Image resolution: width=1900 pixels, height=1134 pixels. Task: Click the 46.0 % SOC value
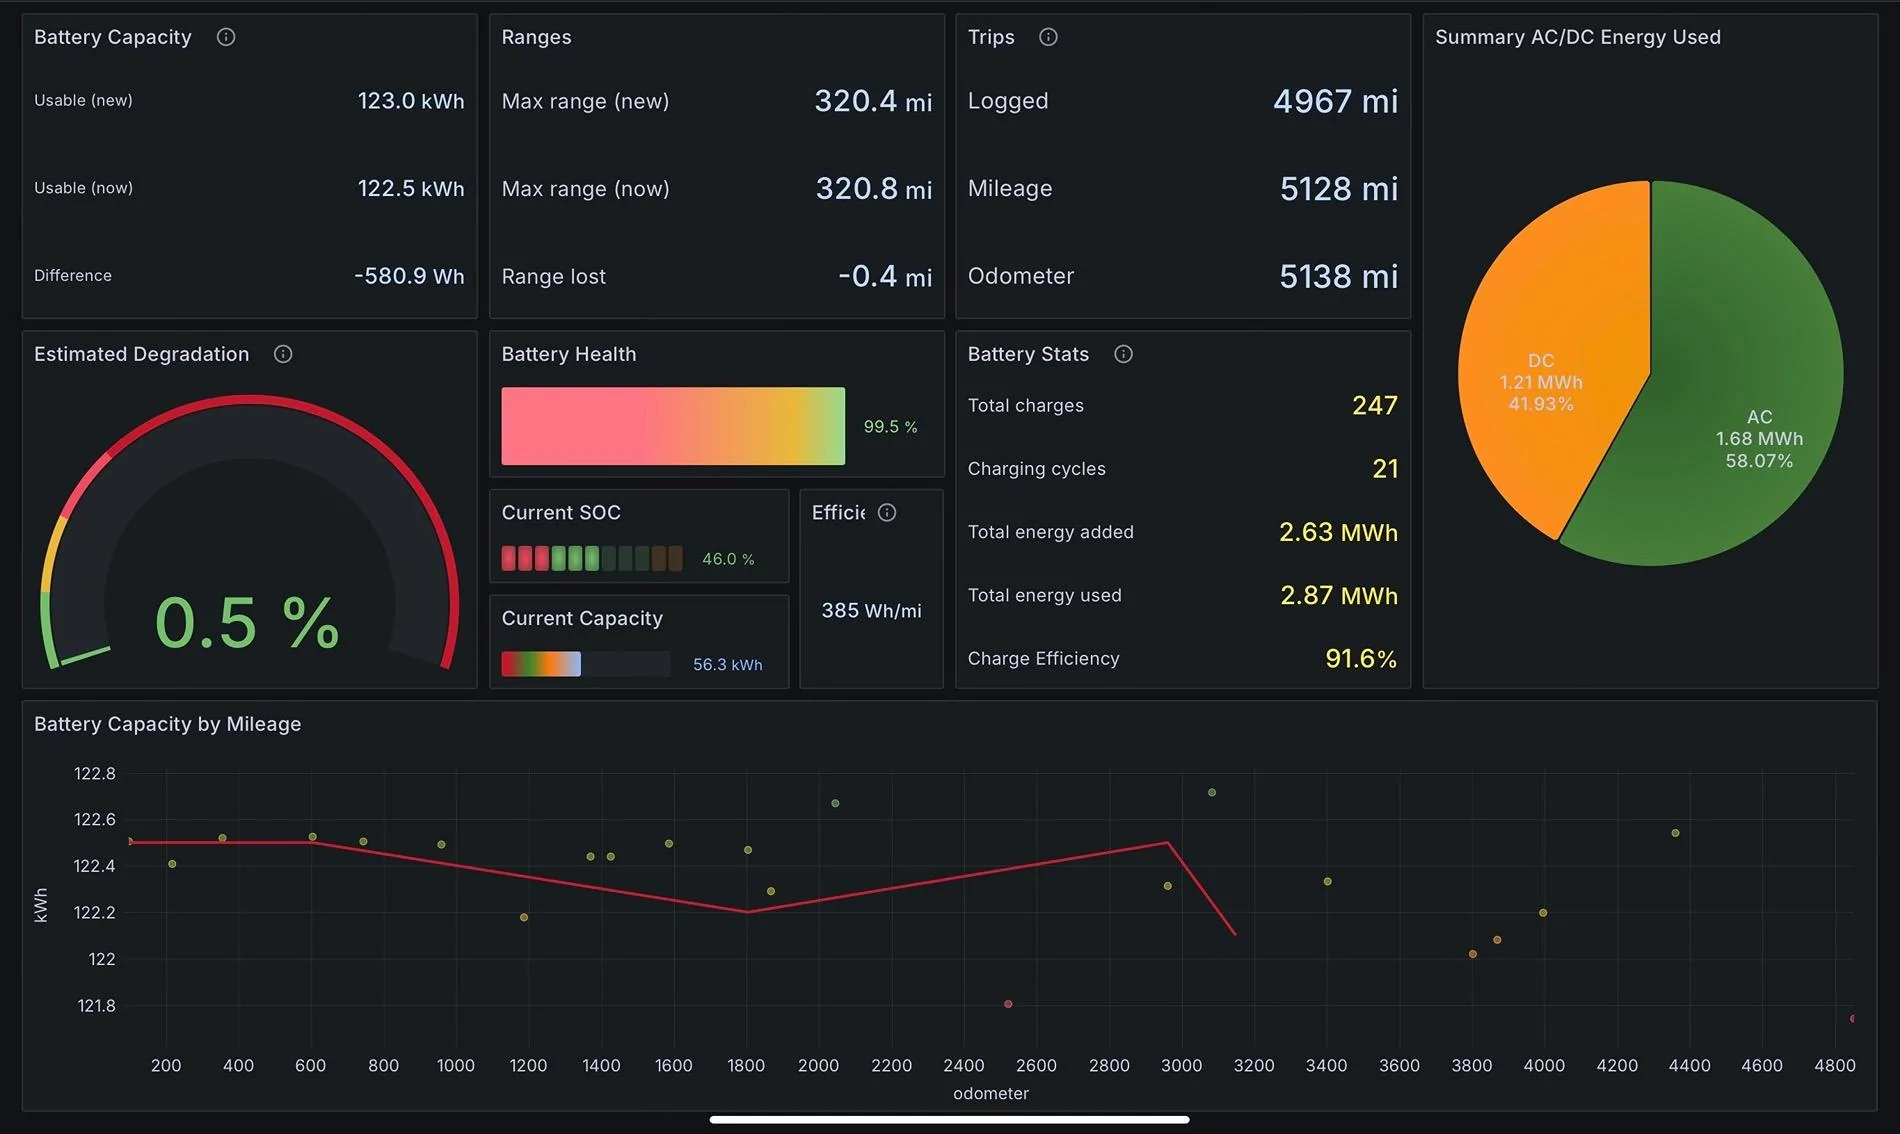pos(728,559)
